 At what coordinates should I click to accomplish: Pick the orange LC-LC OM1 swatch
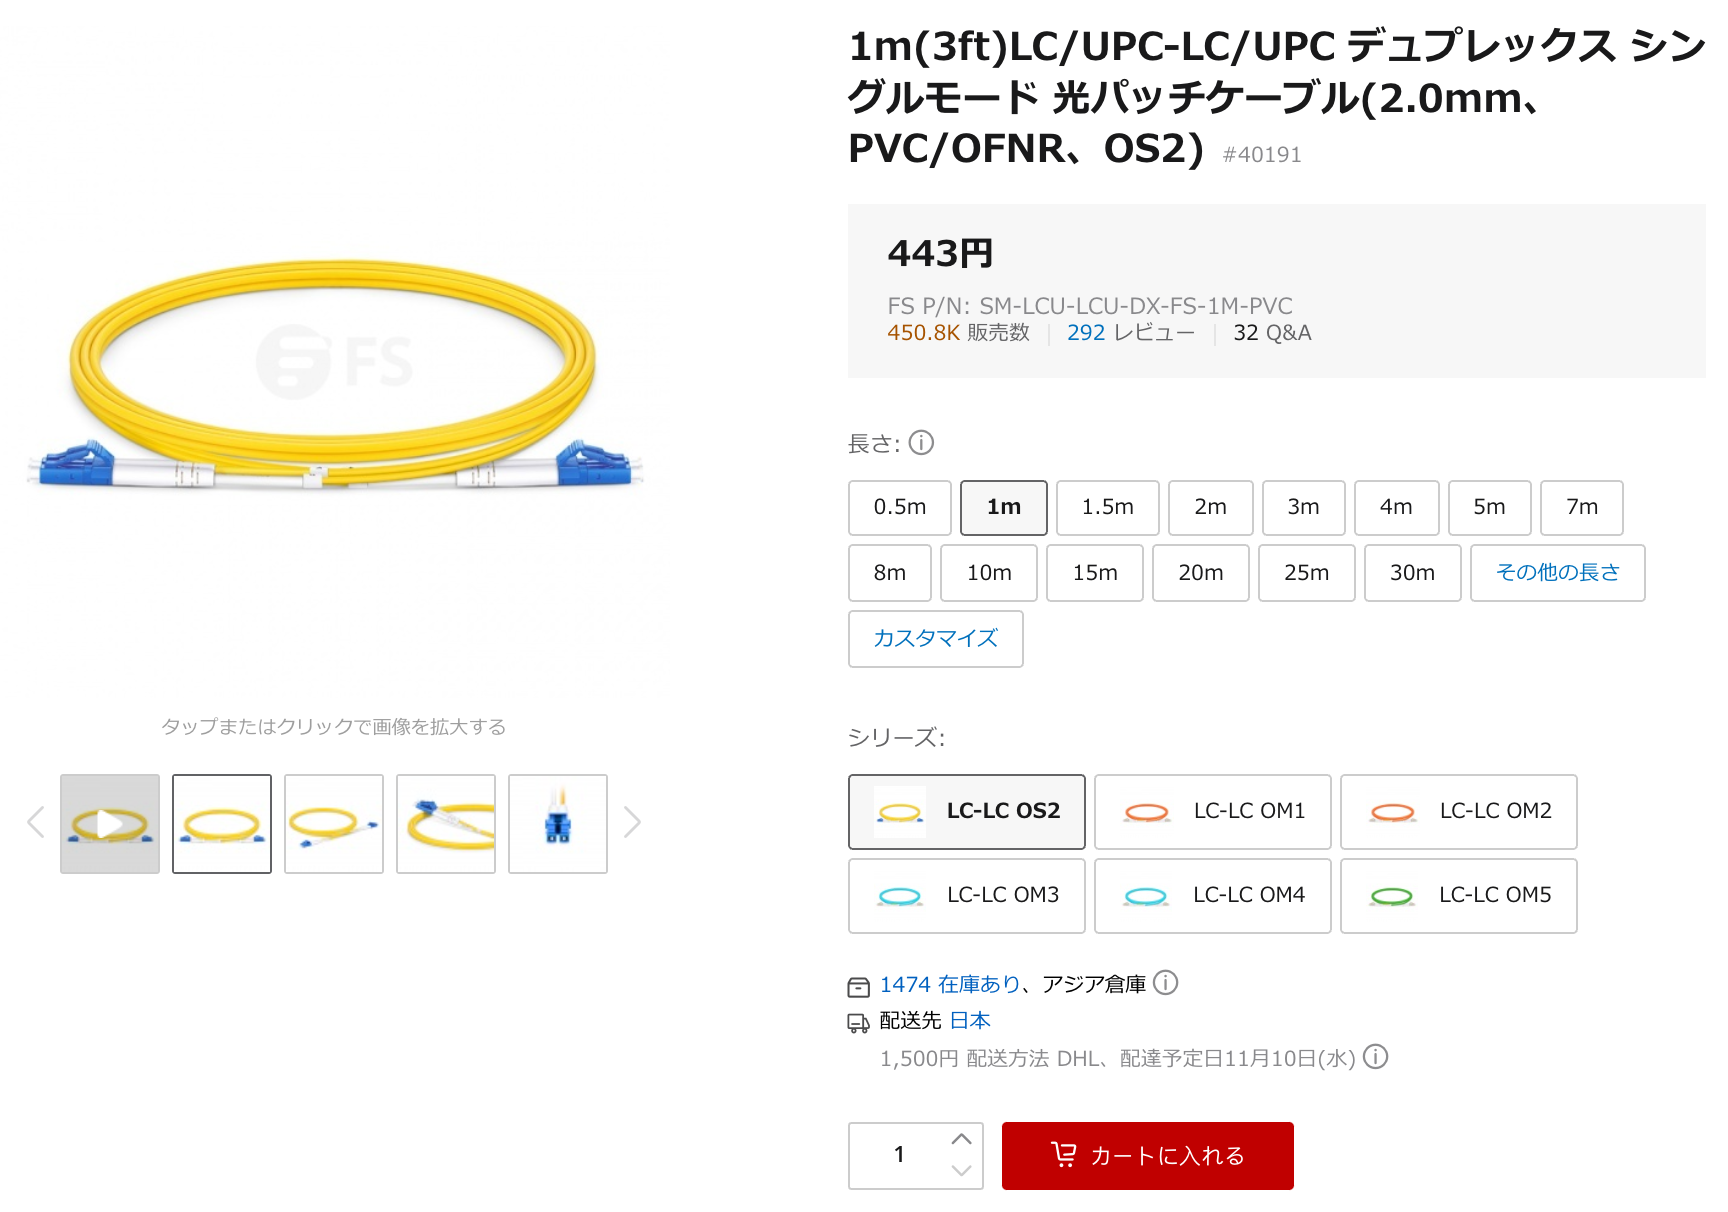[1213, 812]
